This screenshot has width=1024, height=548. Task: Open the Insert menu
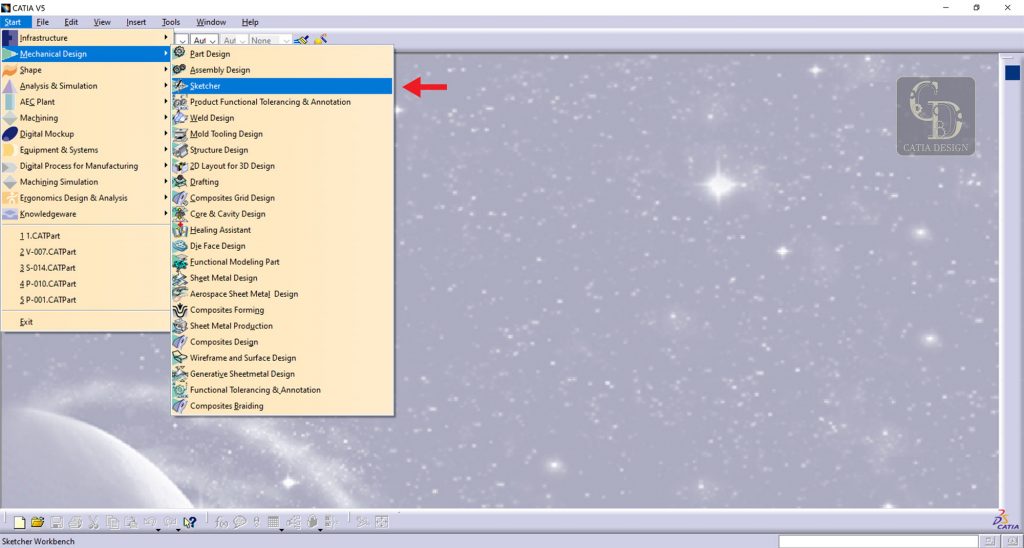(x=136, y=22)
